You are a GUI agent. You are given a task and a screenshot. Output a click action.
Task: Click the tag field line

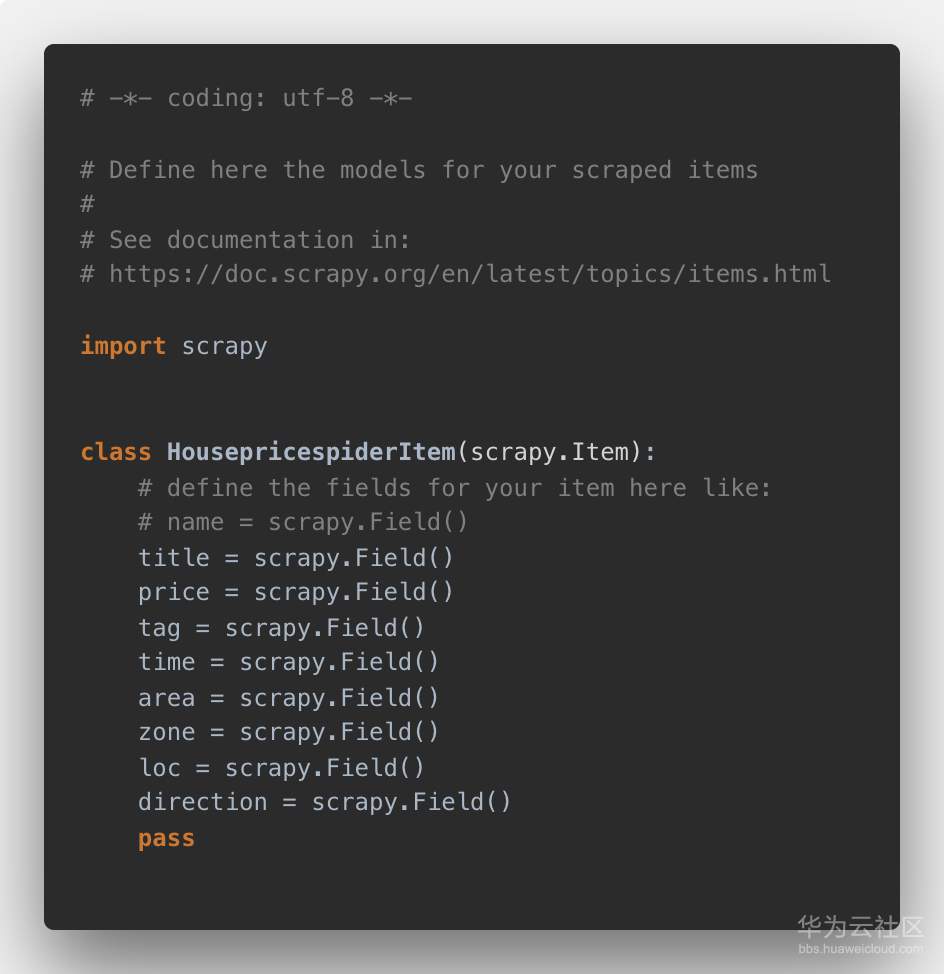[x=281, y=627]
